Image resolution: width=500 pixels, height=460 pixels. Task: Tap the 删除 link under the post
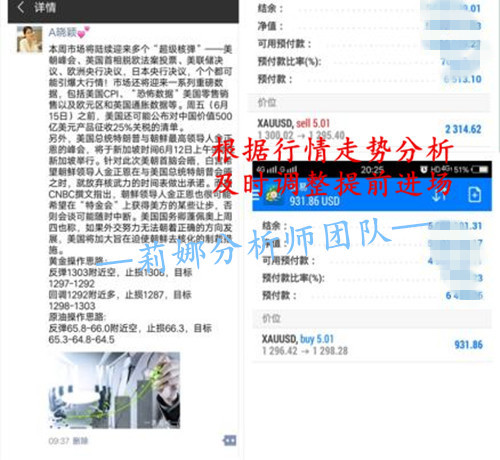[80, 441]
